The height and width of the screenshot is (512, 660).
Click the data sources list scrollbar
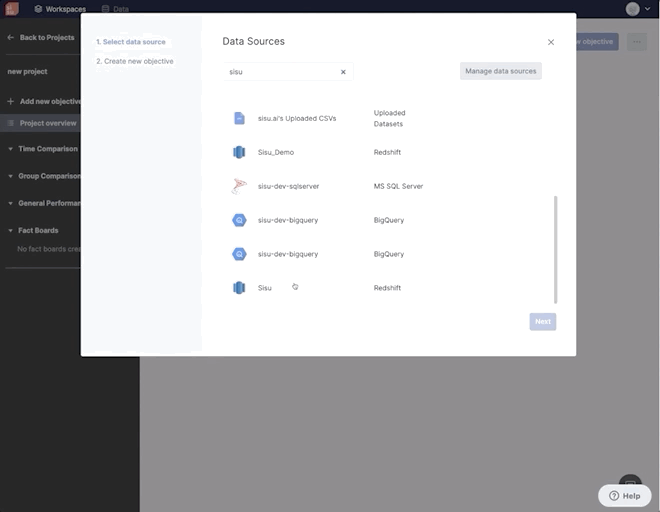(x=556, y=249)
